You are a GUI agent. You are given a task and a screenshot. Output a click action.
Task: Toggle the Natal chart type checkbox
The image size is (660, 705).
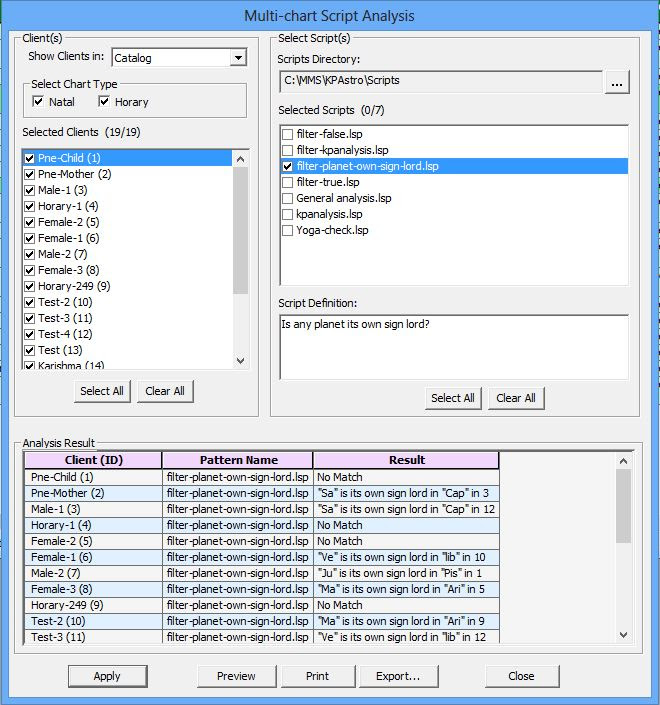(38, 102)
